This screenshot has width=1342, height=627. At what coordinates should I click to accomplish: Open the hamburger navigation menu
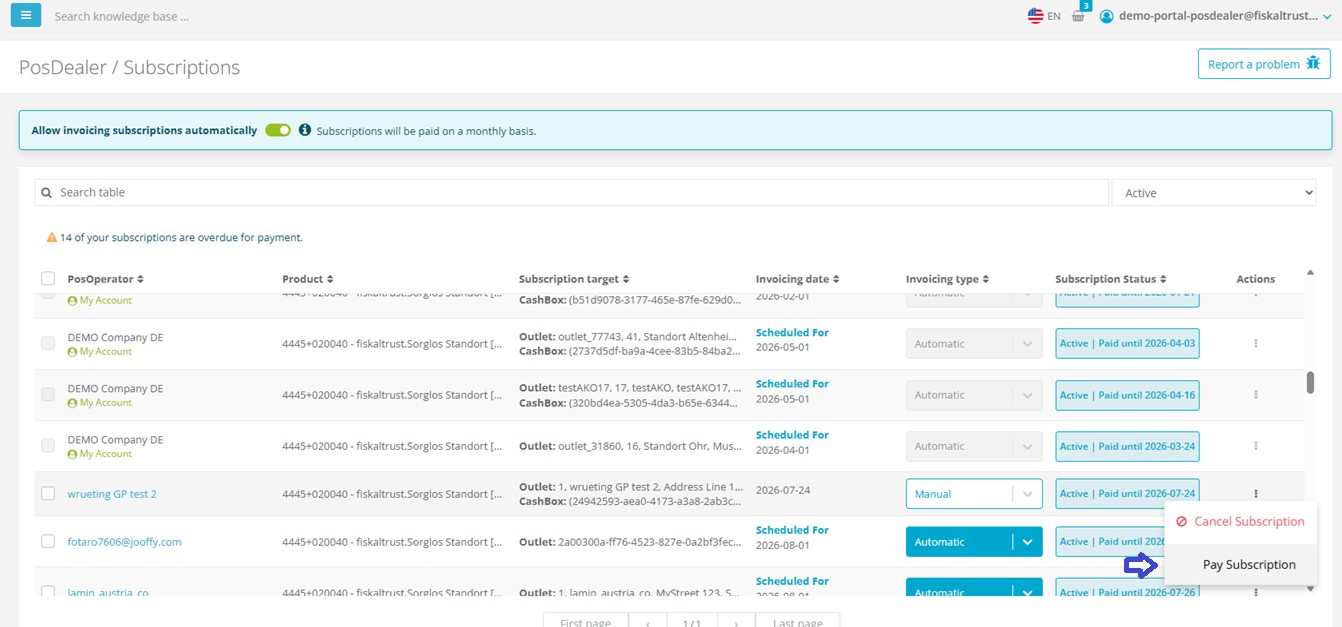(x=25, y=15)
